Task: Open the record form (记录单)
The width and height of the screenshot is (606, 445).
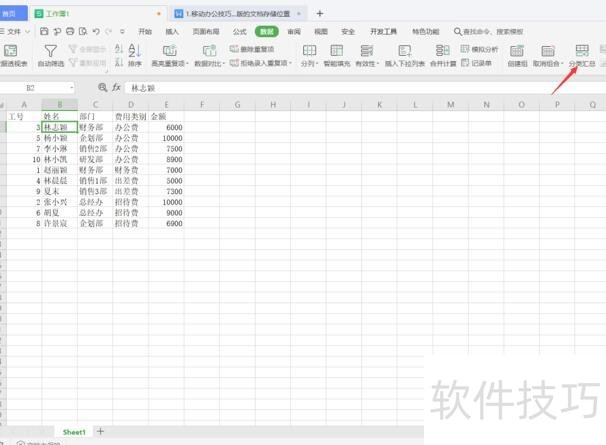Action: (476, 63)
